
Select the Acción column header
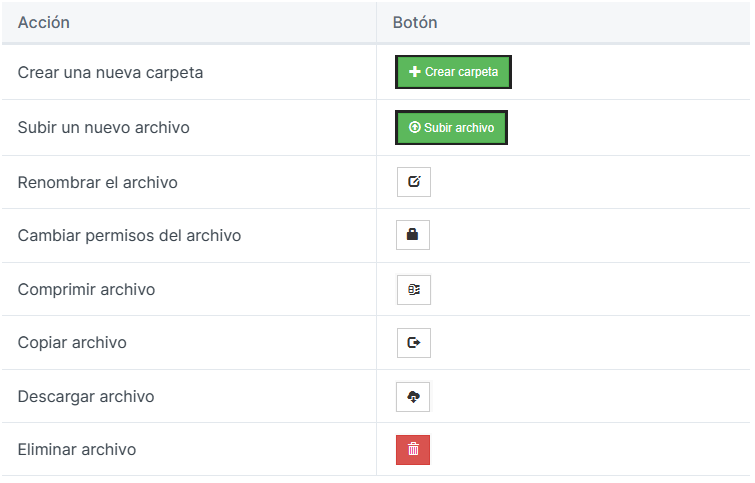(x=44, y=23)
